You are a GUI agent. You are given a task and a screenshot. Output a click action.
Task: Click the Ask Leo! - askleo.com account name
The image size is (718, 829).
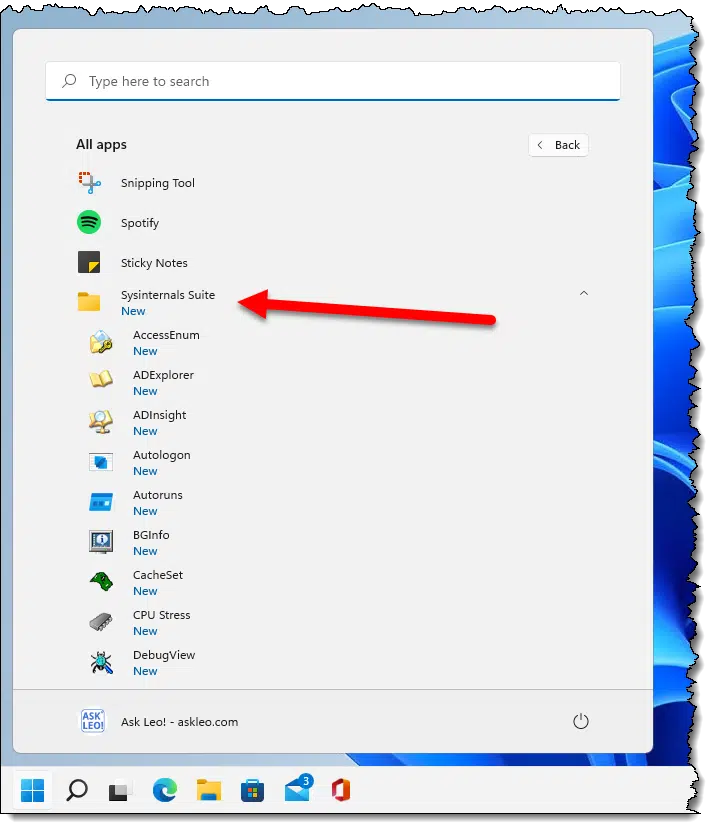pos(179,722)
